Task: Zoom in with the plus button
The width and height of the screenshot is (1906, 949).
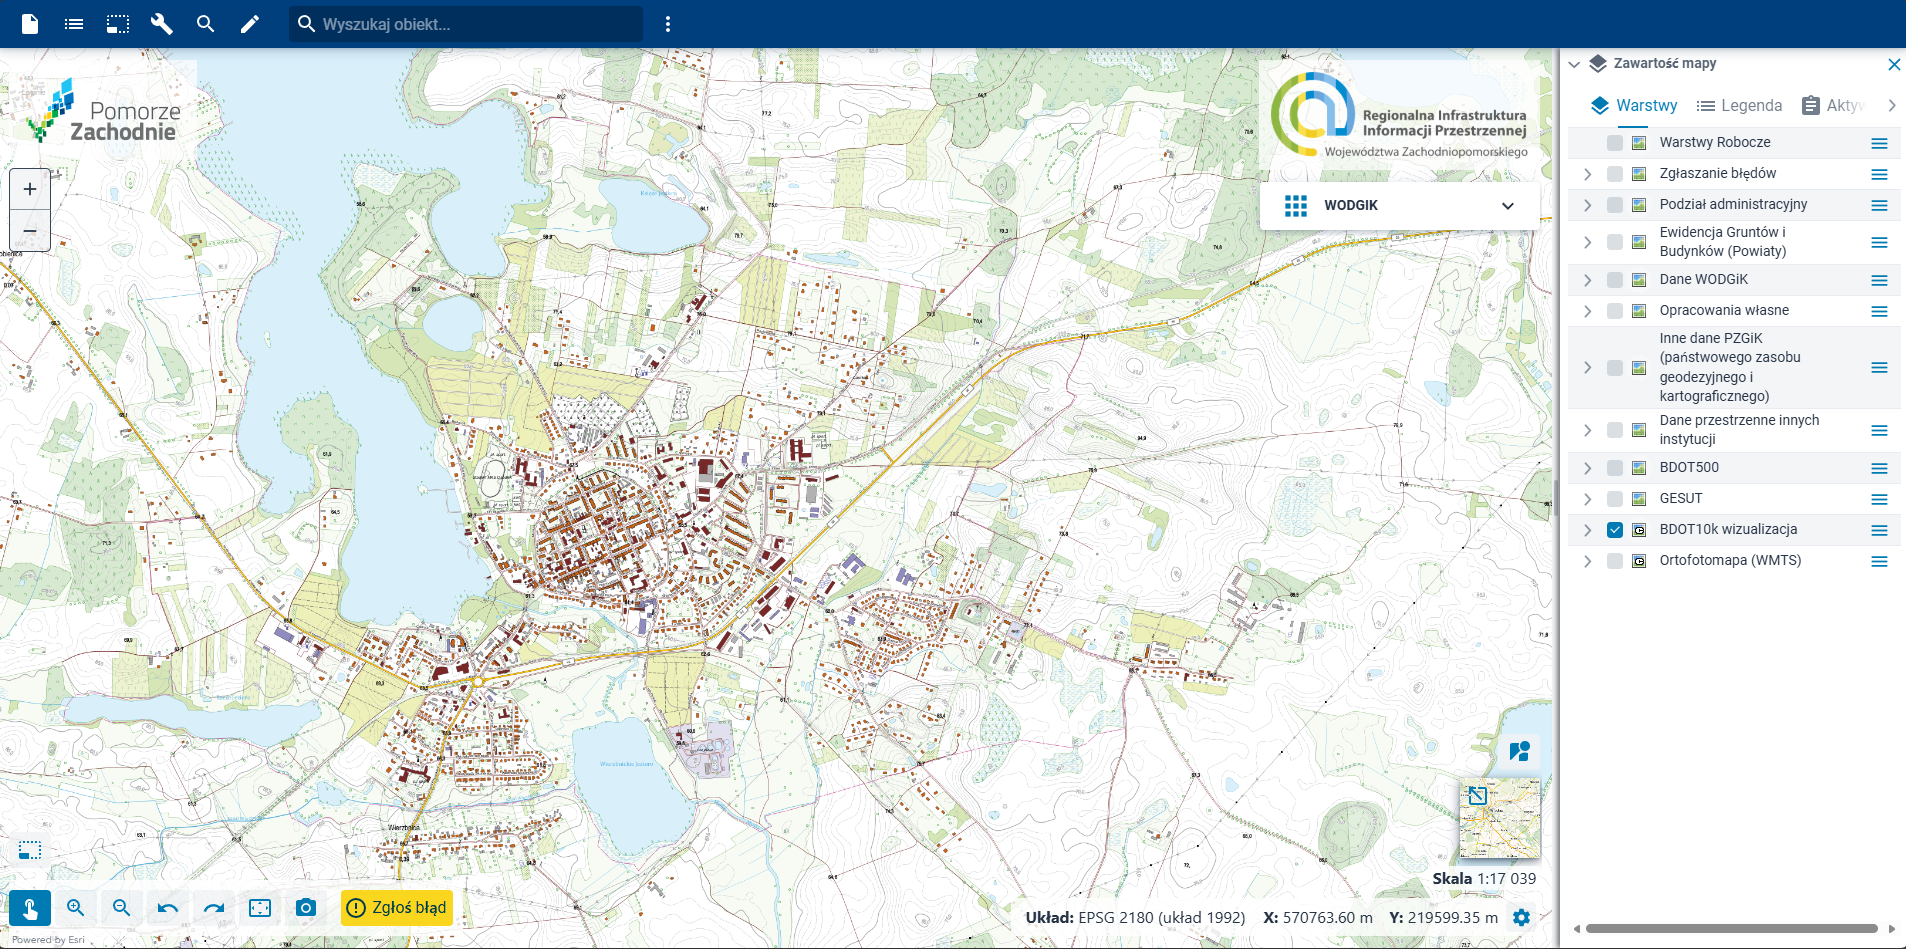Action: tap(30, 189)
